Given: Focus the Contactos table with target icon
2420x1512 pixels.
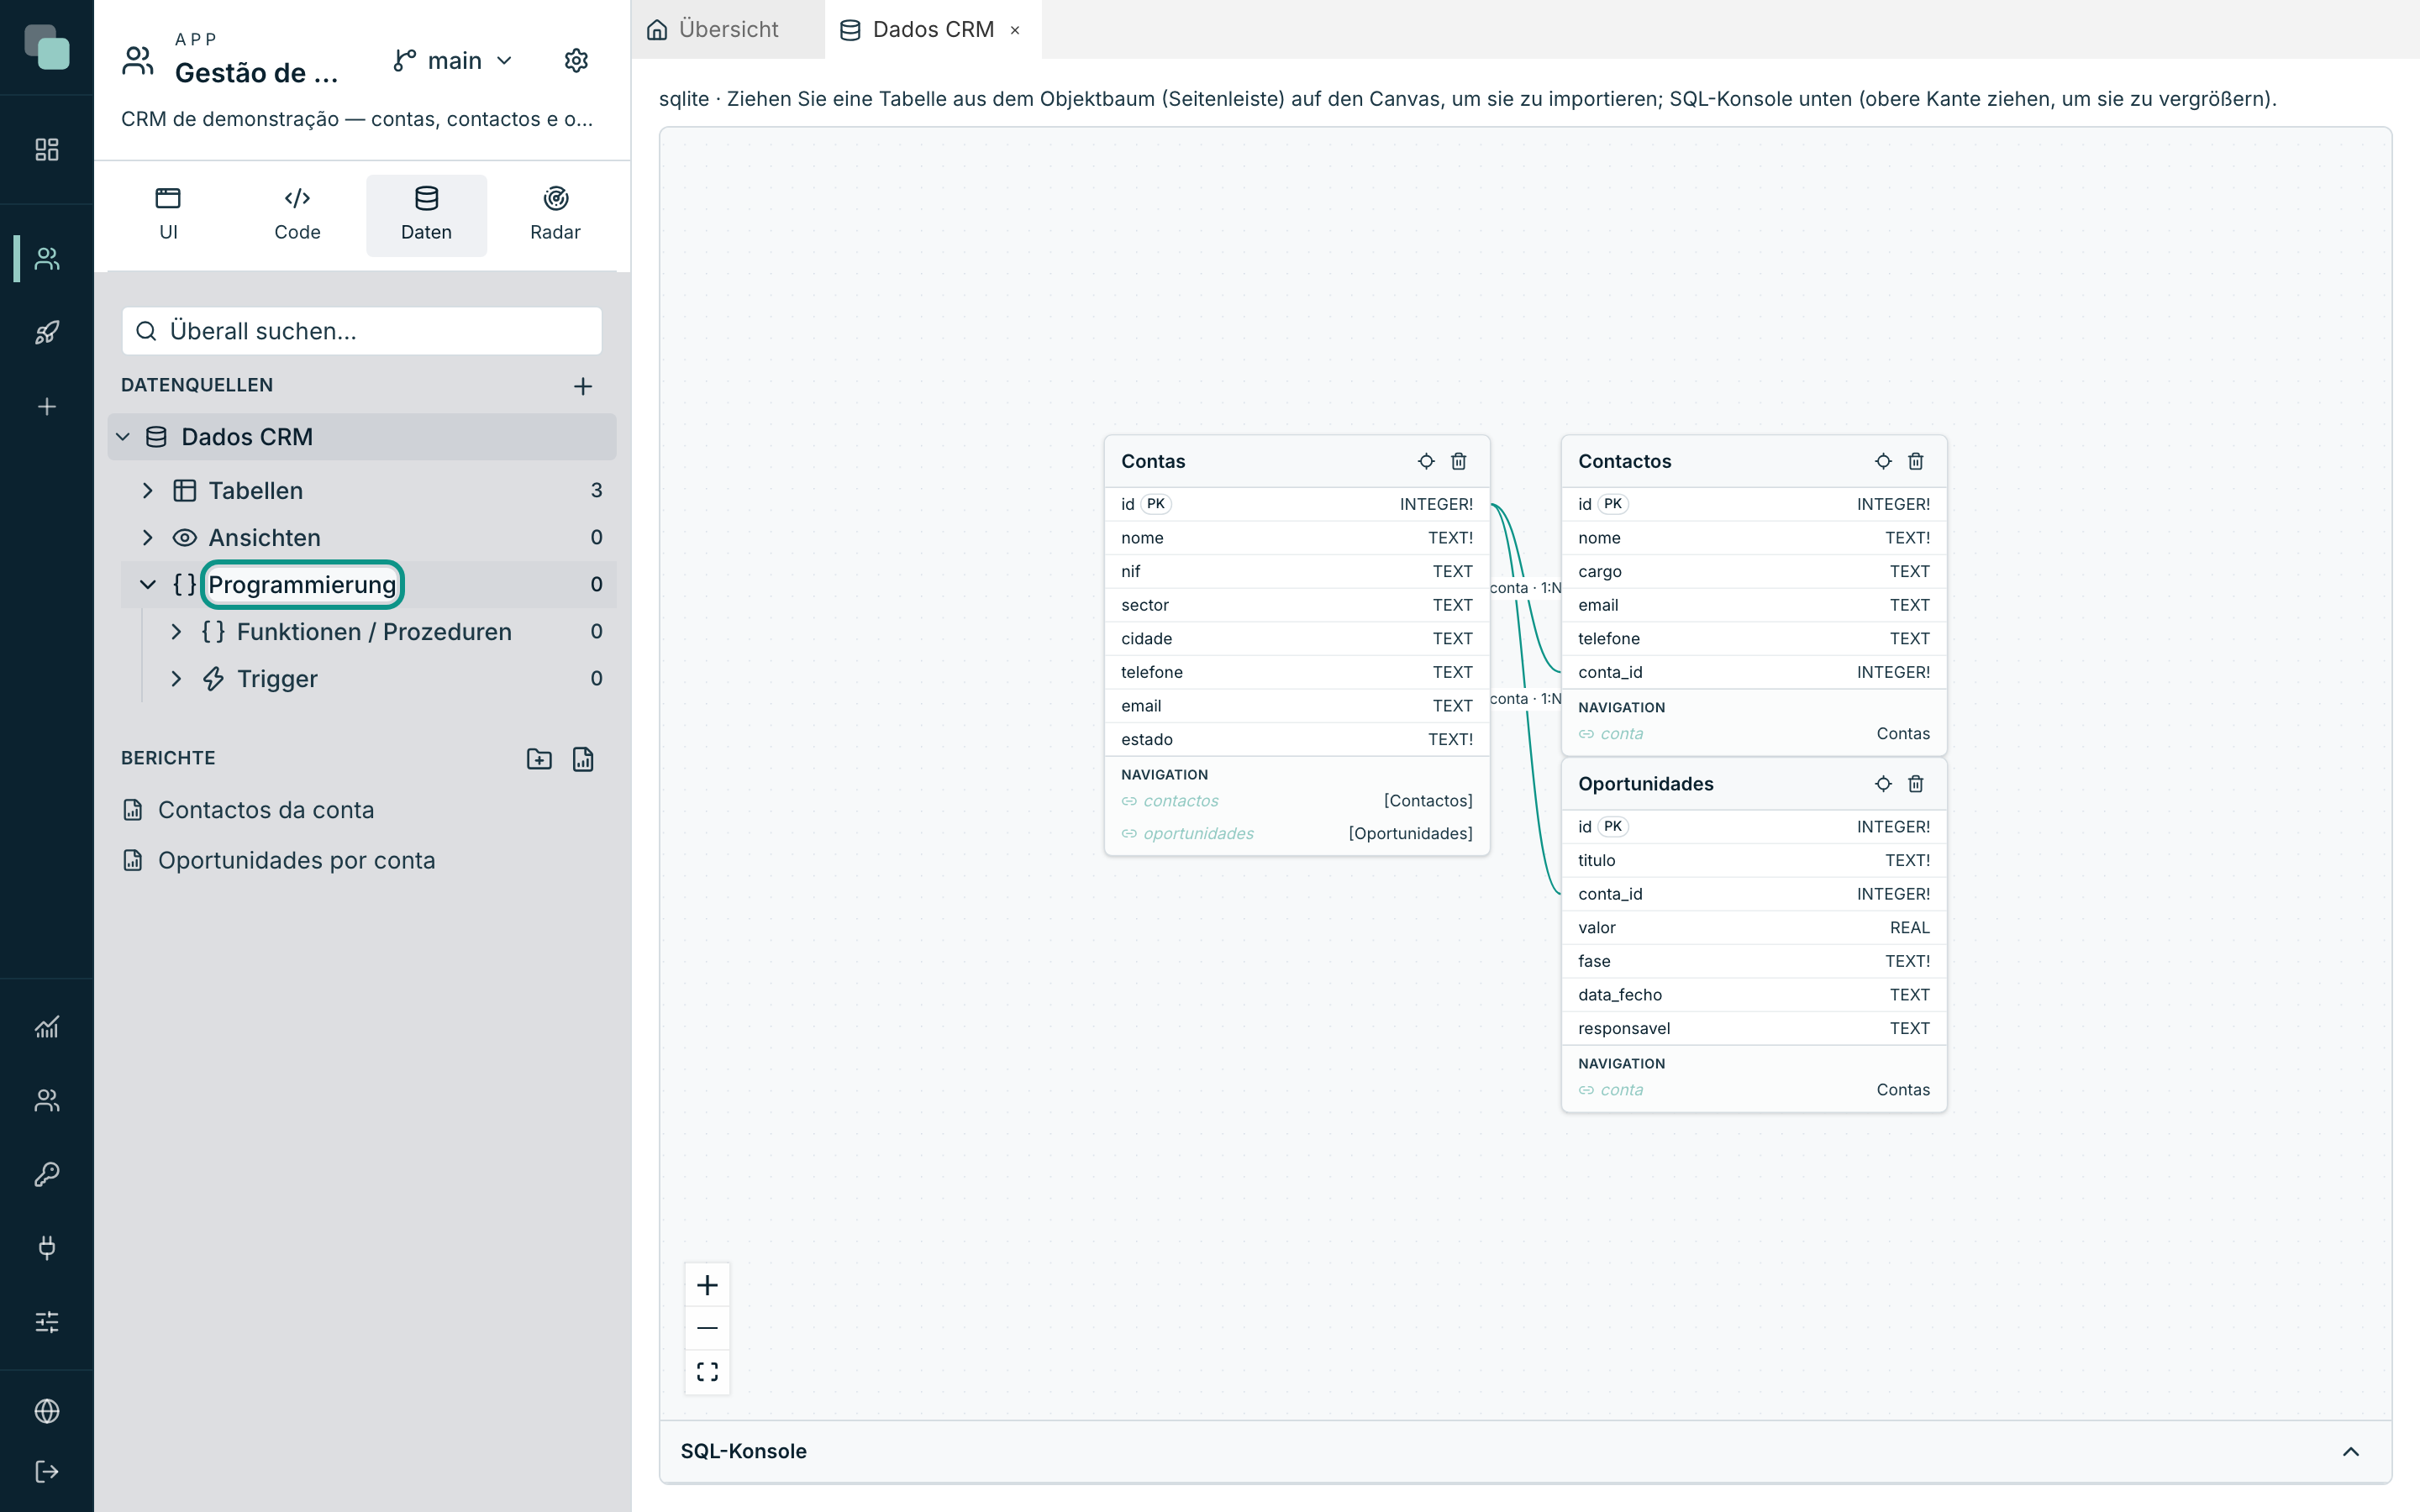Looking at the screenshot, I should [1883, 461].
